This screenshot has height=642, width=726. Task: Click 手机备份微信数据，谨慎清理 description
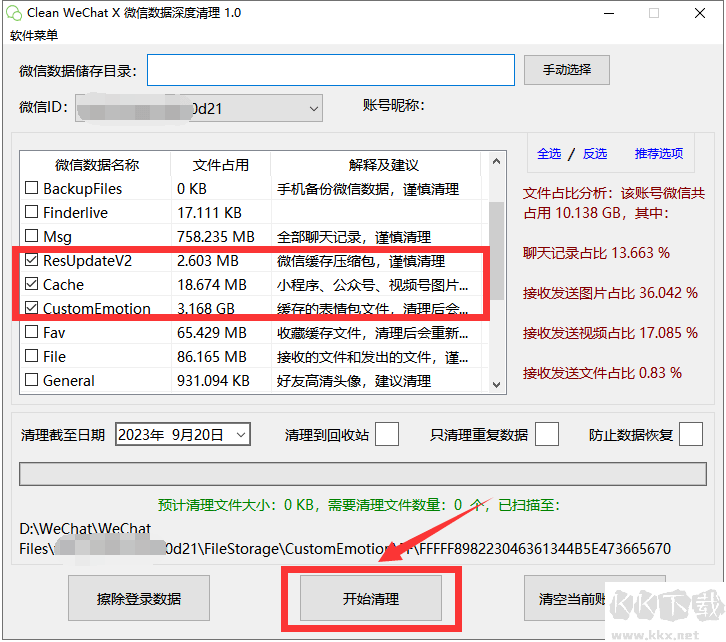tap(368, 189)
